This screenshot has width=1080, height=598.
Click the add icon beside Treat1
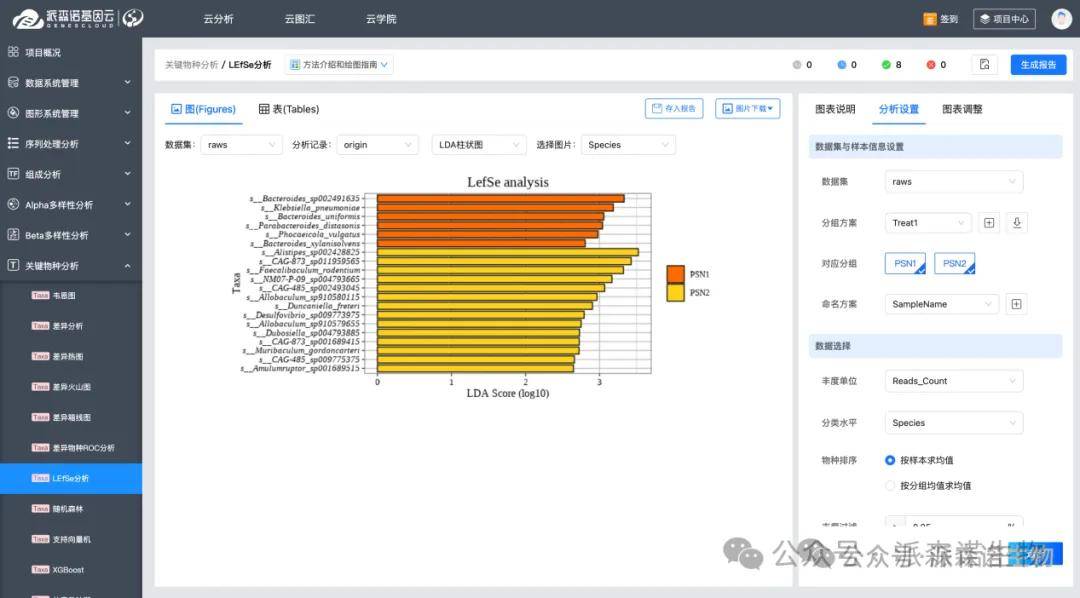click(989, 223)
